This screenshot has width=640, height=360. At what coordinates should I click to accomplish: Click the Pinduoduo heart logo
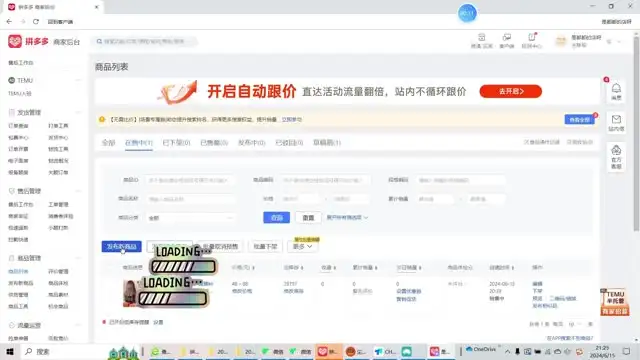click(15, 41)
